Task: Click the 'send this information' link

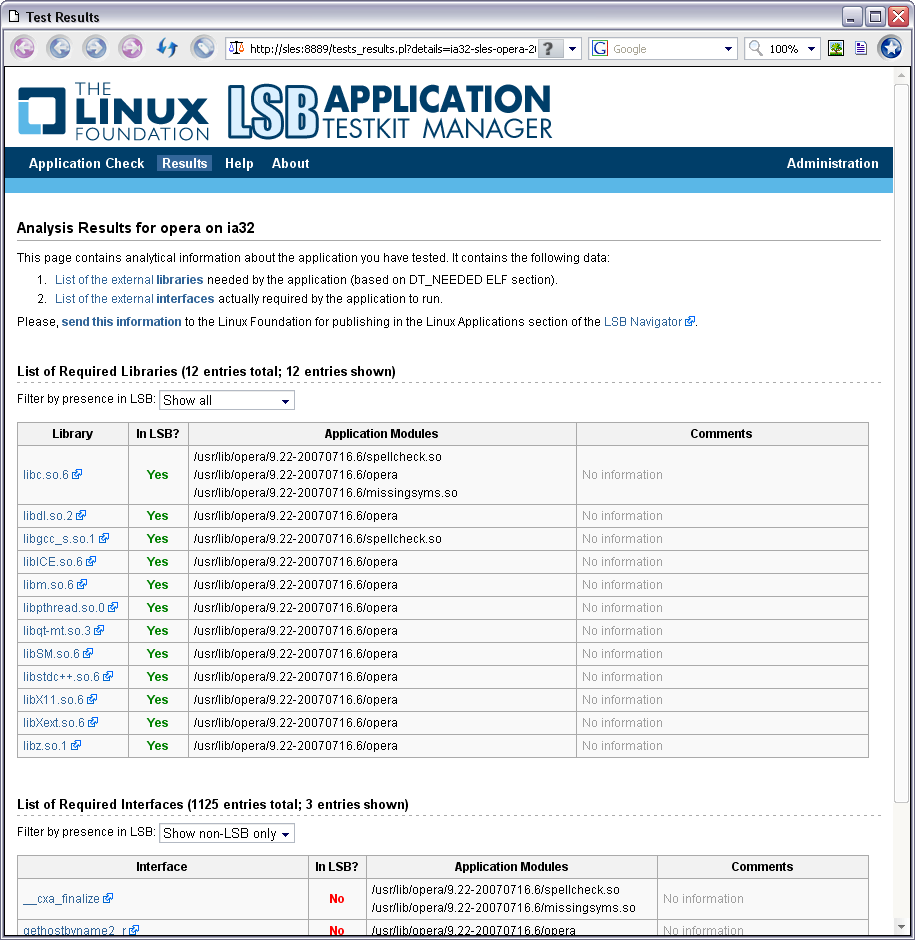Action: pos(121,321)
